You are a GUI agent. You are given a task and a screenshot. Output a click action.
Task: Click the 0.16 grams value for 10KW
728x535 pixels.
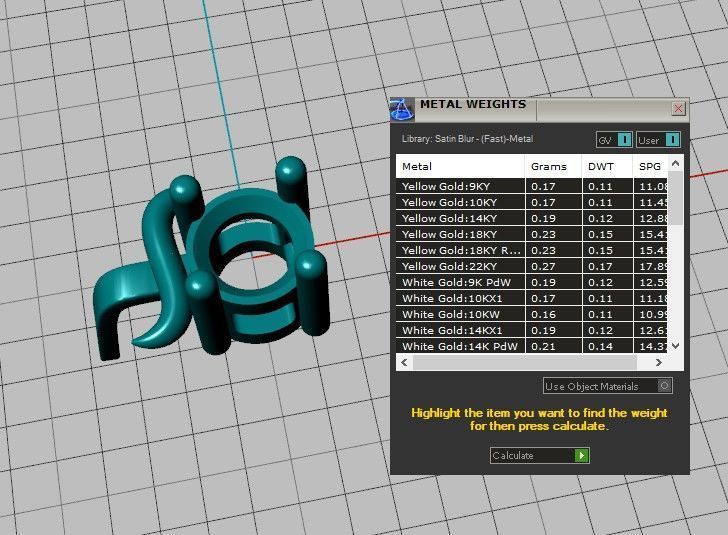coord(543,314)
